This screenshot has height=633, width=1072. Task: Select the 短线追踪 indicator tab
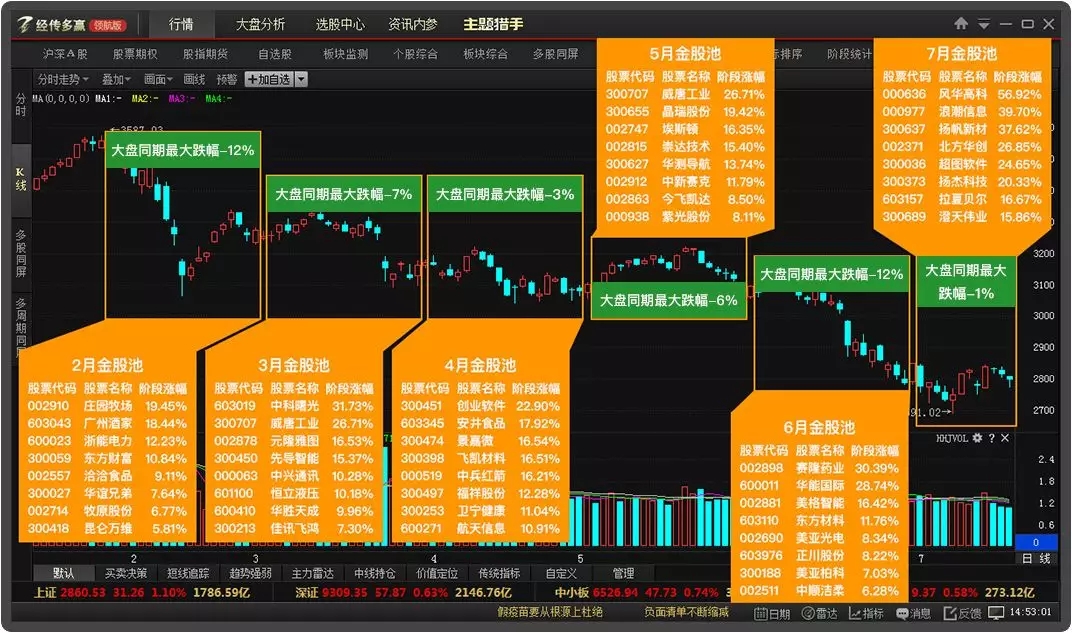coord(188,574)
